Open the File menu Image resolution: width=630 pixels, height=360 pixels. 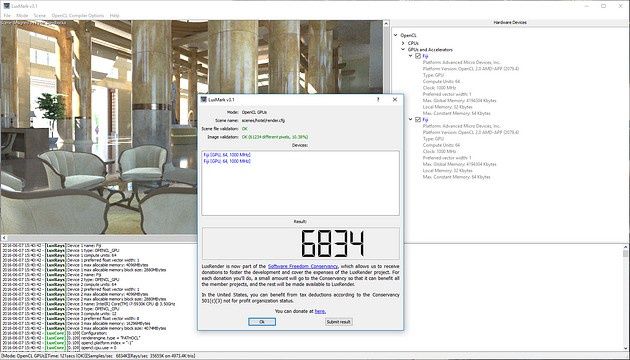tap(7, 15)
